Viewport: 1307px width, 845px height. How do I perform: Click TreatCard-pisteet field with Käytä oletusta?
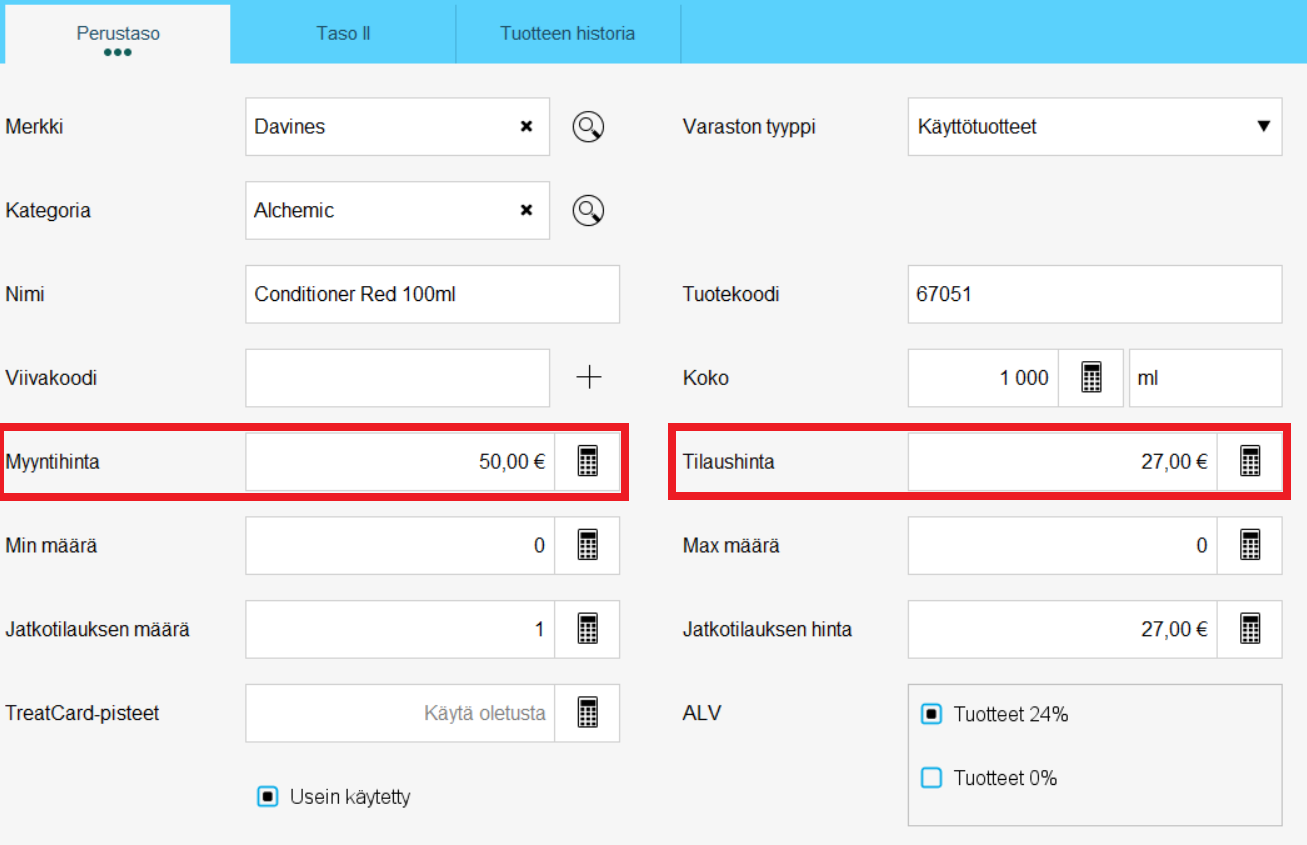(x=400, y=713)
